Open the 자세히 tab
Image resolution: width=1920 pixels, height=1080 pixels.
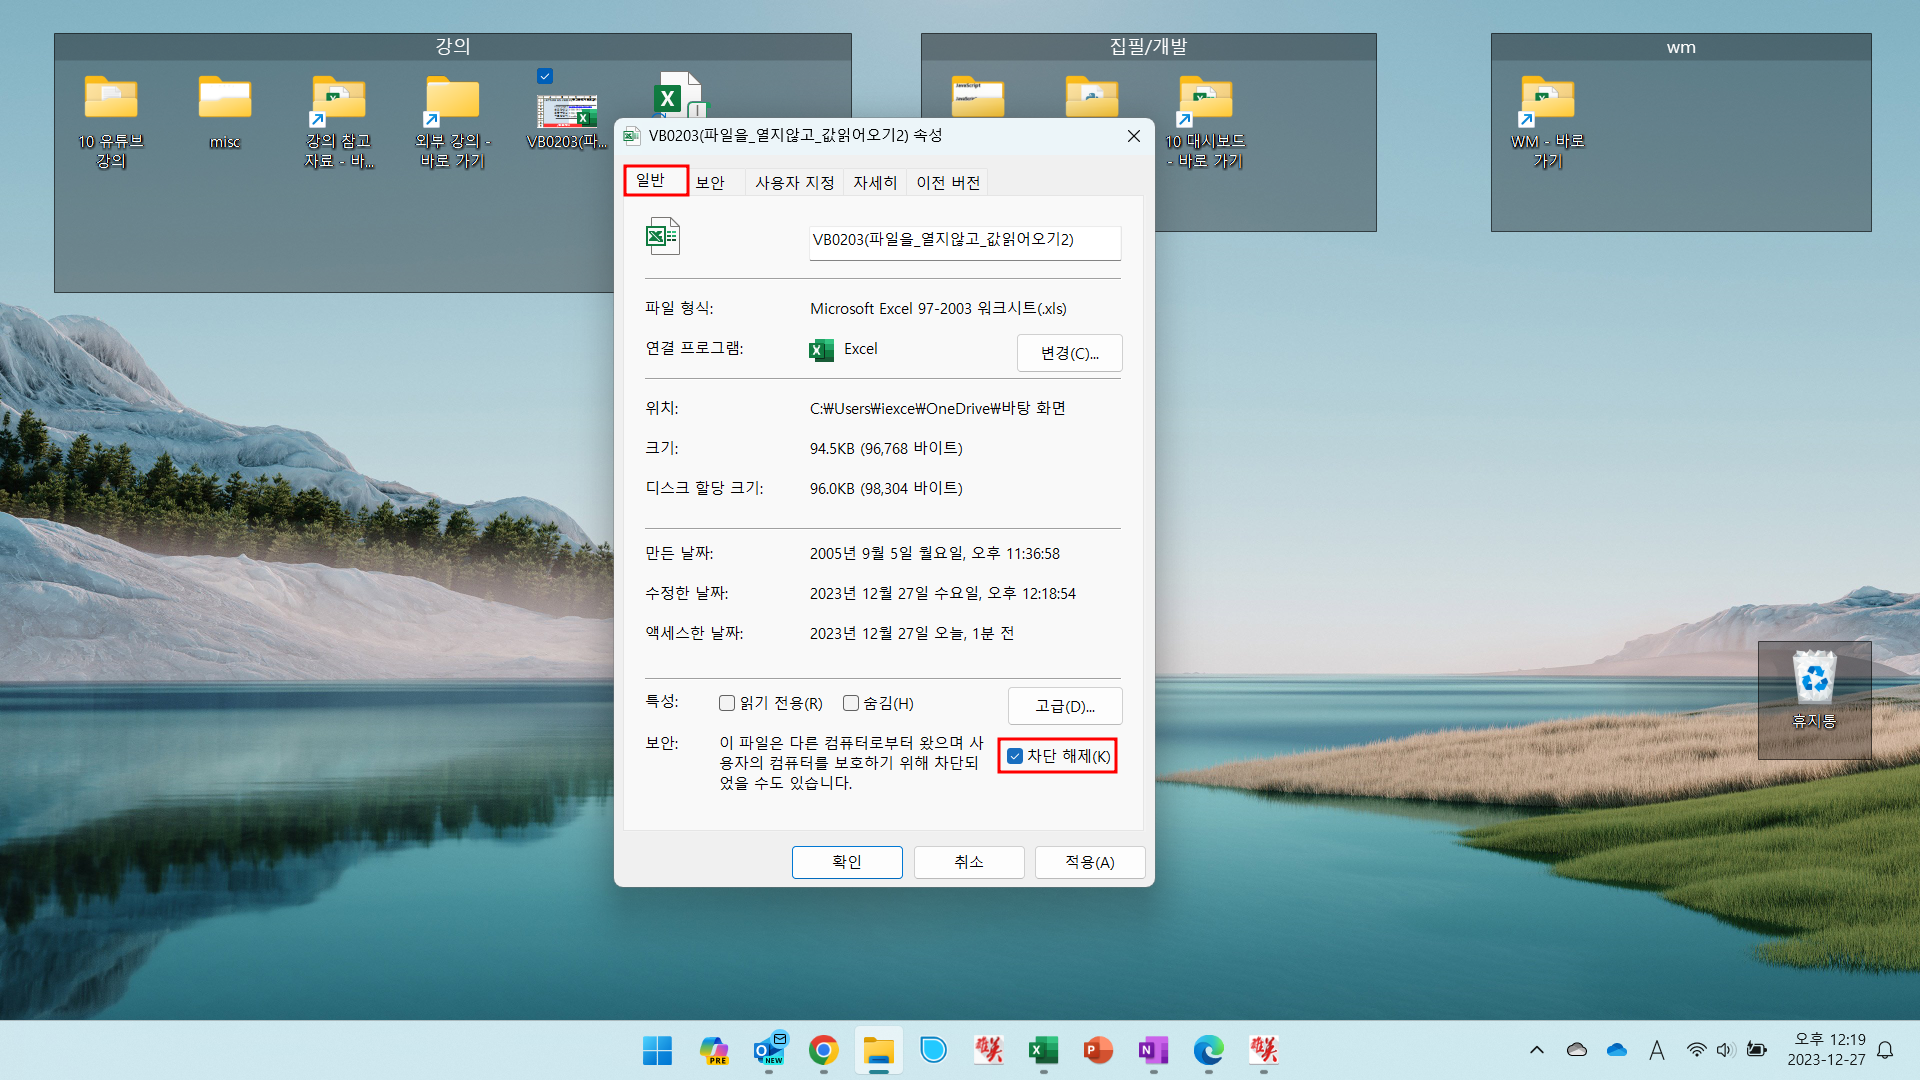[874, 182]
